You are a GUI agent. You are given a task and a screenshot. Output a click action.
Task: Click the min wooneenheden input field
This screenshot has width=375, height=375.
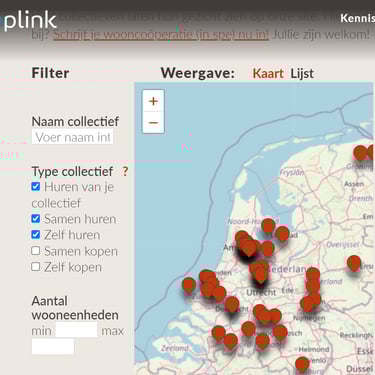(76, 330)
